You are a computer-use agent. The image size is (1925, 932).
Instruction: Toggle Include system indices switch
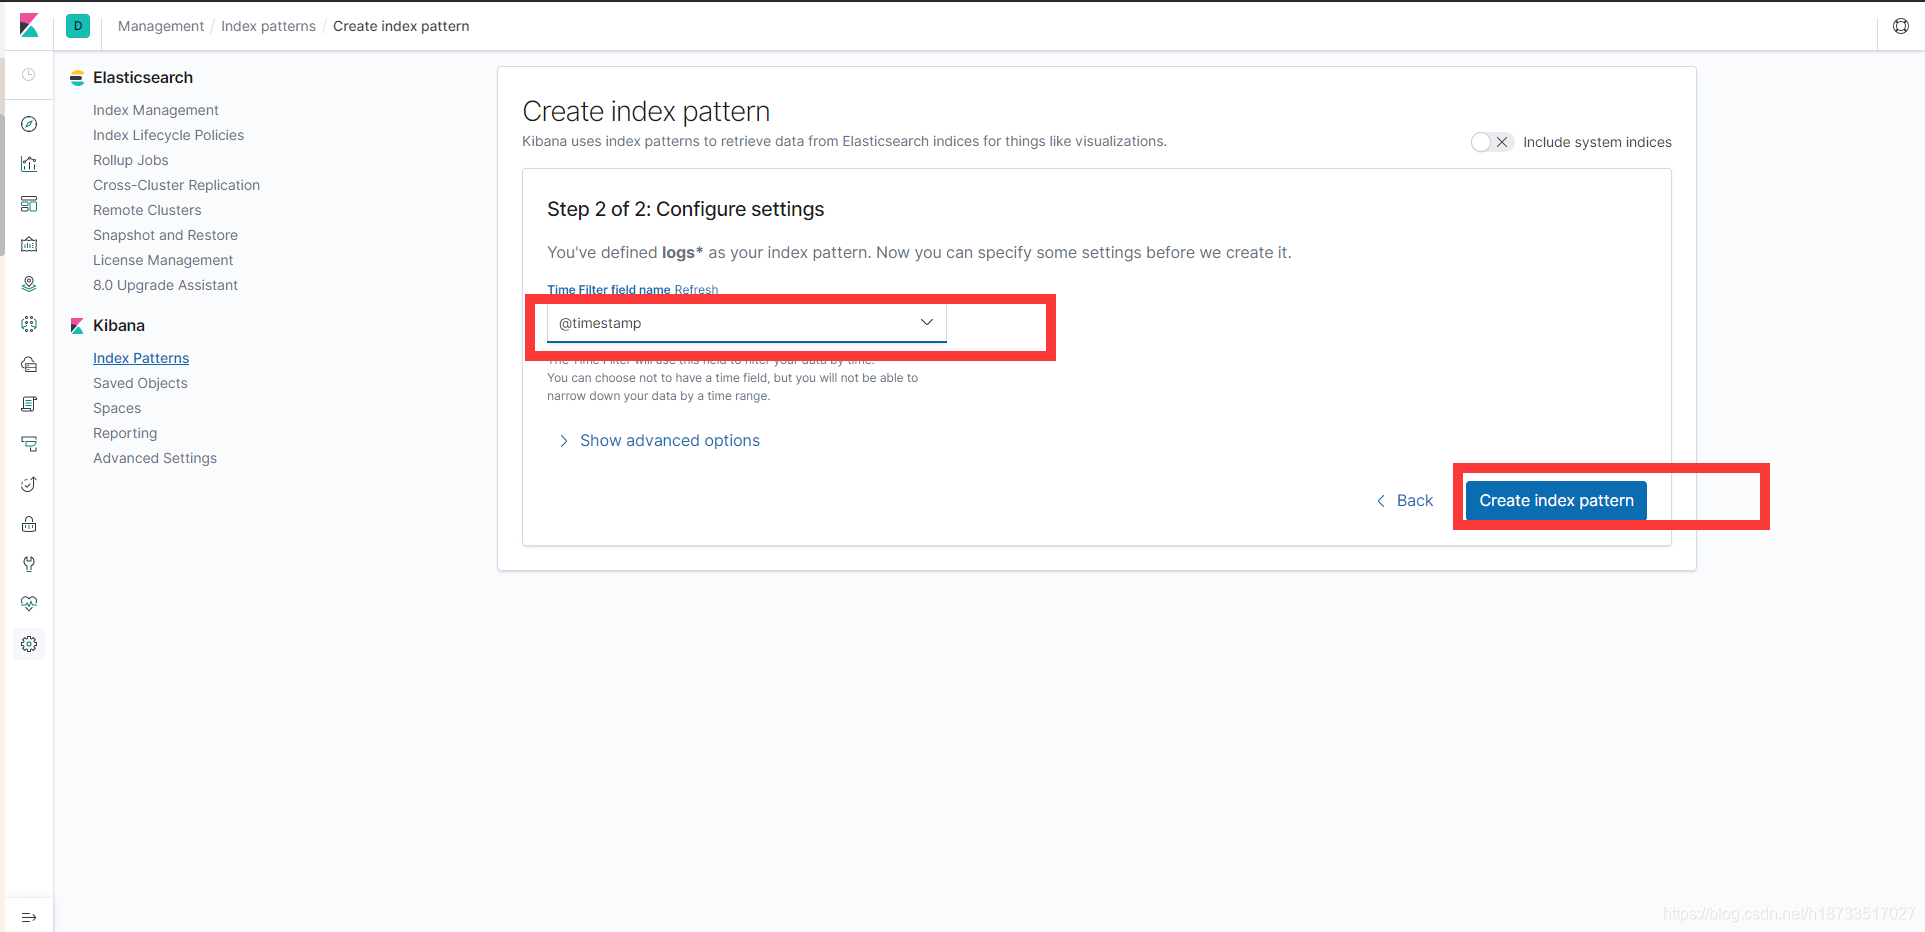tap(1491, 142)
